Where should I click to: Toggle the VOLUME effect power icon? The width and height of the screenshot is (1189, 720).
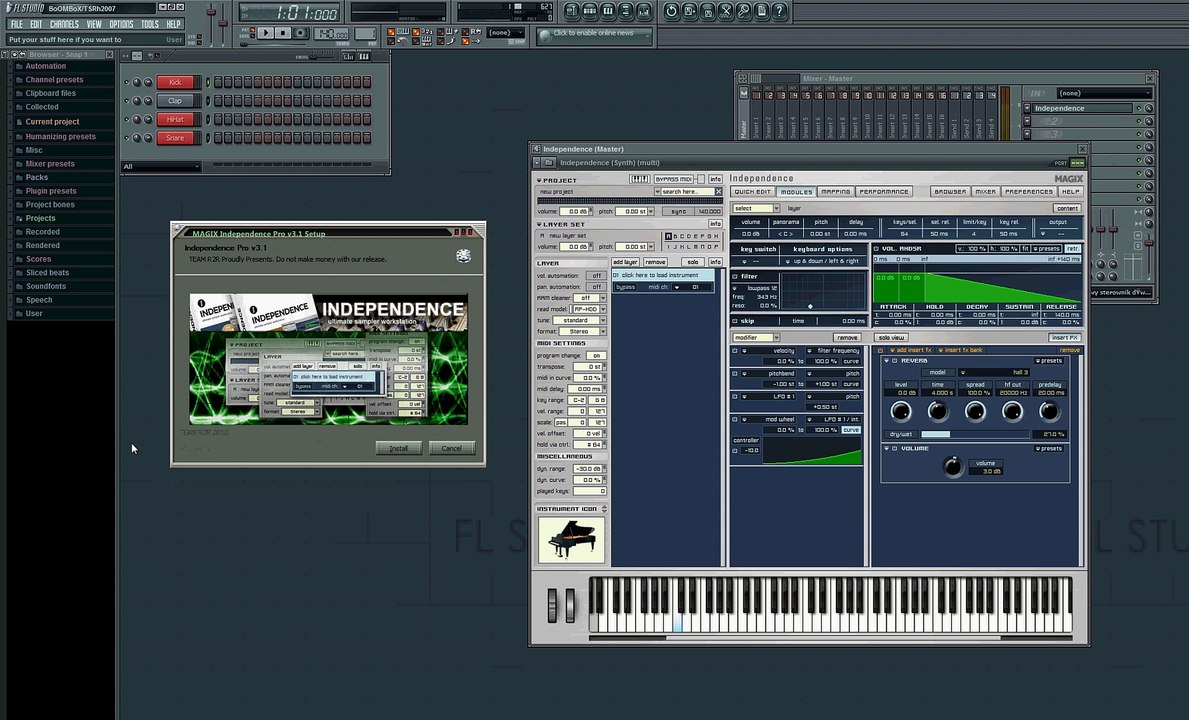[895, 449]
